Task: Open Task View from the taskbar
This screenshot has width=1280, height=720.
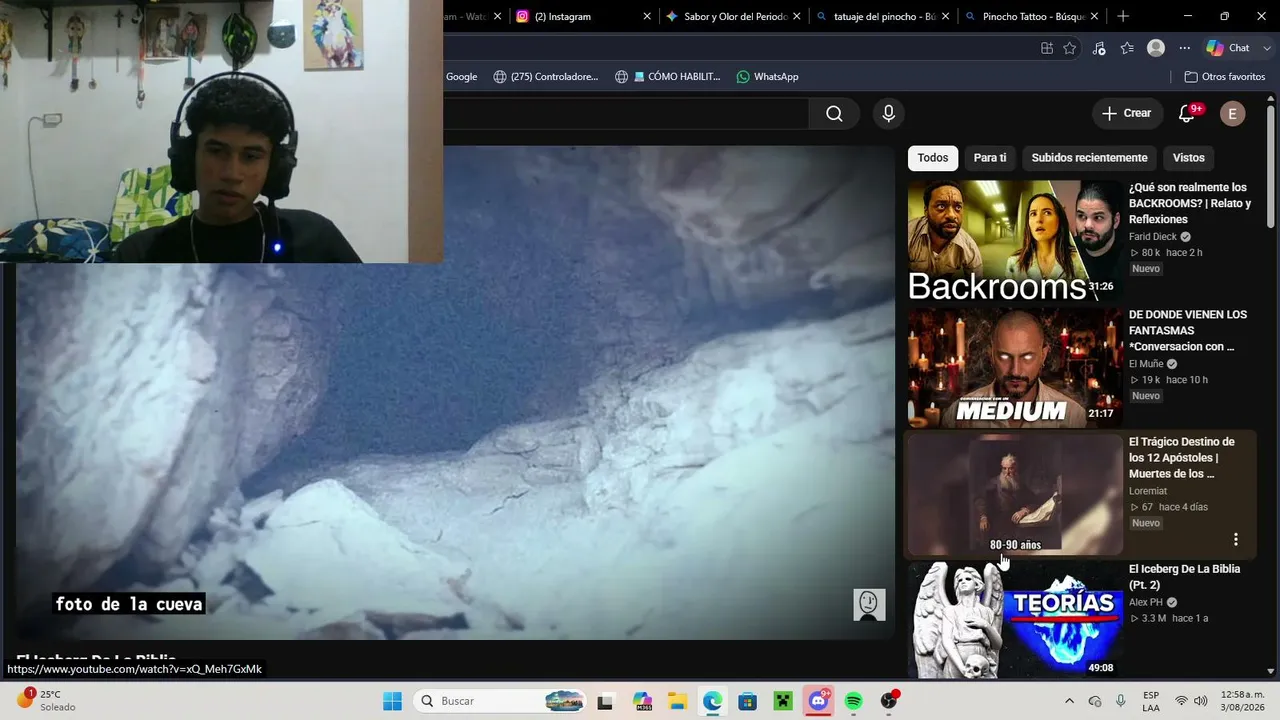Action: pyautogui.click(x=605, y=702)
